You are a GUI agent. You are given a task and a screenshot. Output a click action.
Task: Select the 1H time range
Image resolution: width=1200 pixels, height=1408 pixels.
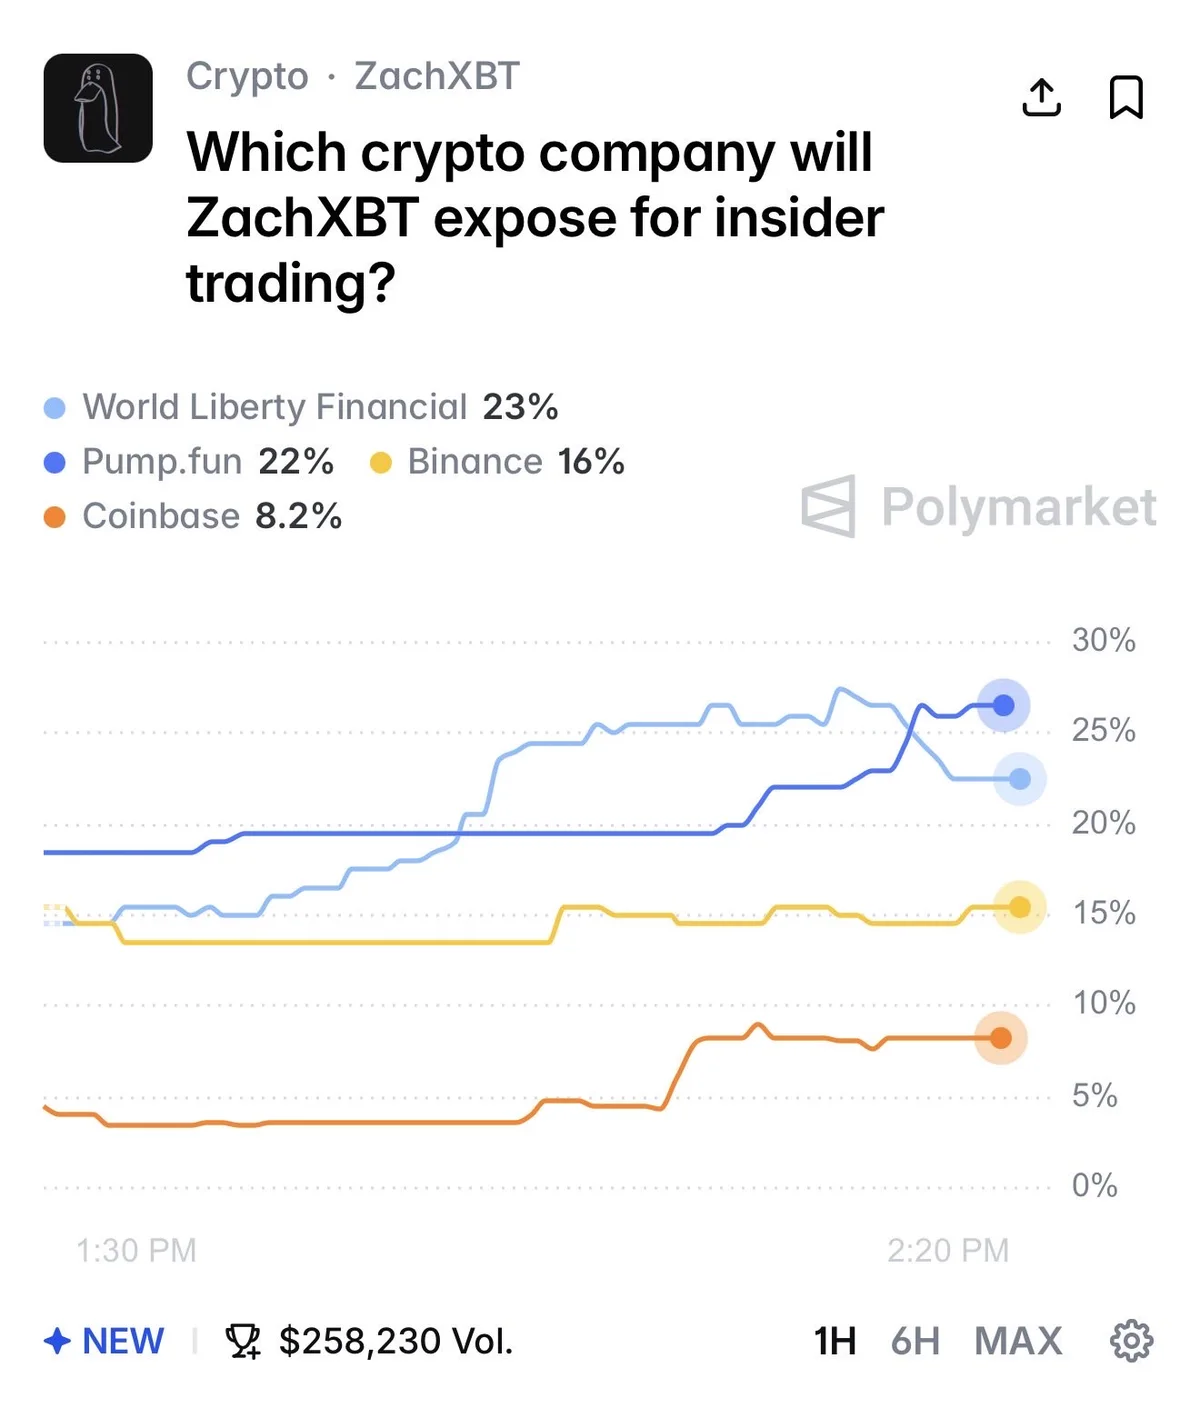(835, 1341)
